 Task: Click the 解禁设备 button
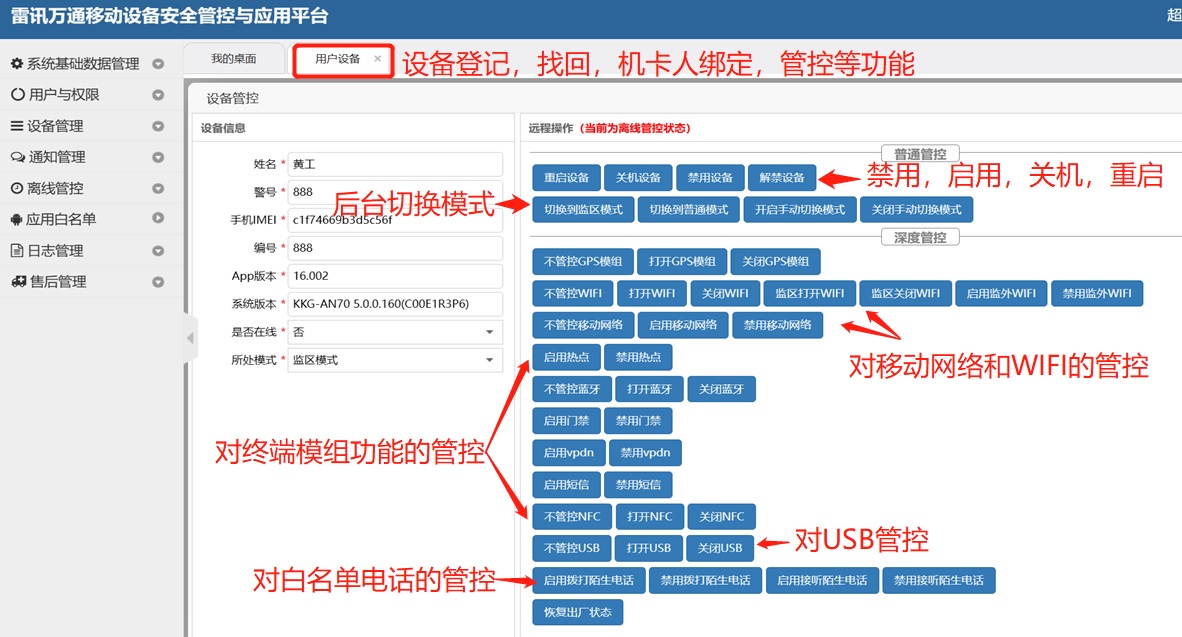coord(782,178)
